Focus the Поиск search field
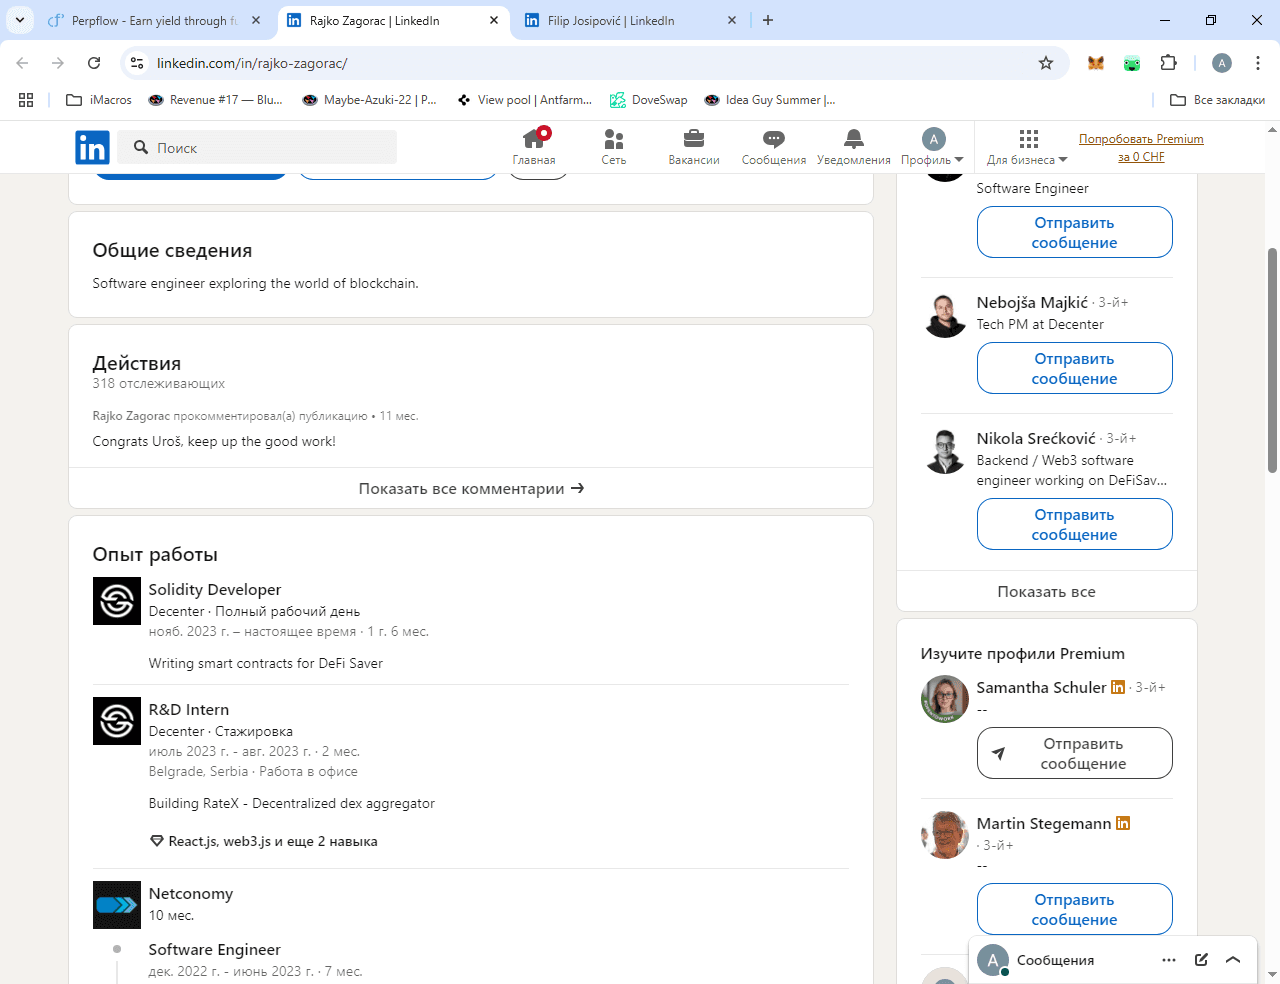The height and width of the screenshot is (984, 1280). coord(257,148)
